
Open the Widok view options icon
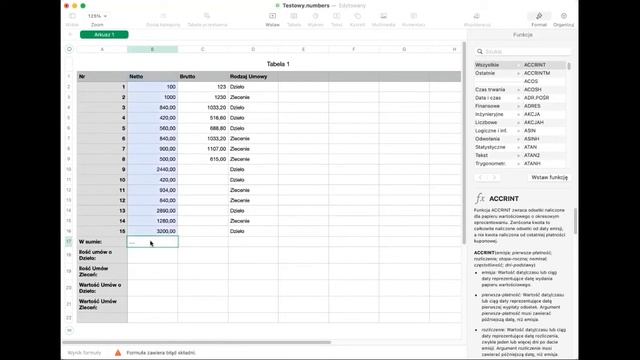click(x=72, y=16)
